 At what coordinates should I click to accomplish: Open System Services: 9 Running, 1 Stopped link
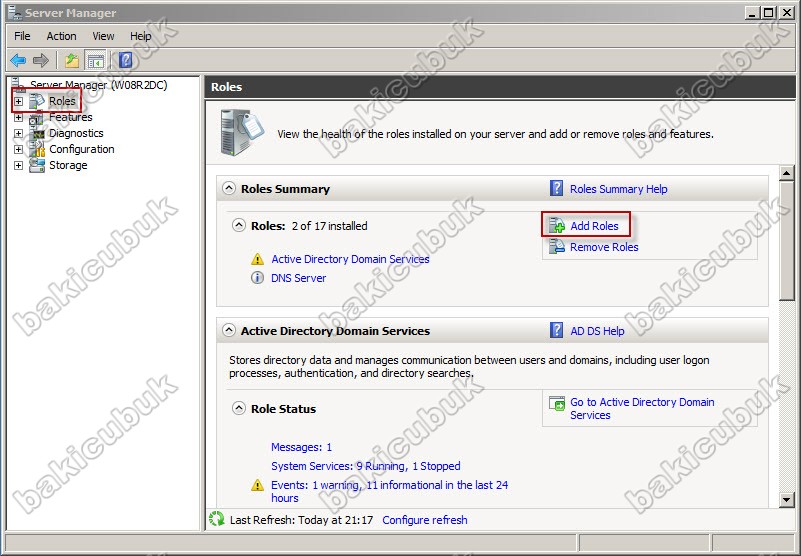tap(366, 466)
